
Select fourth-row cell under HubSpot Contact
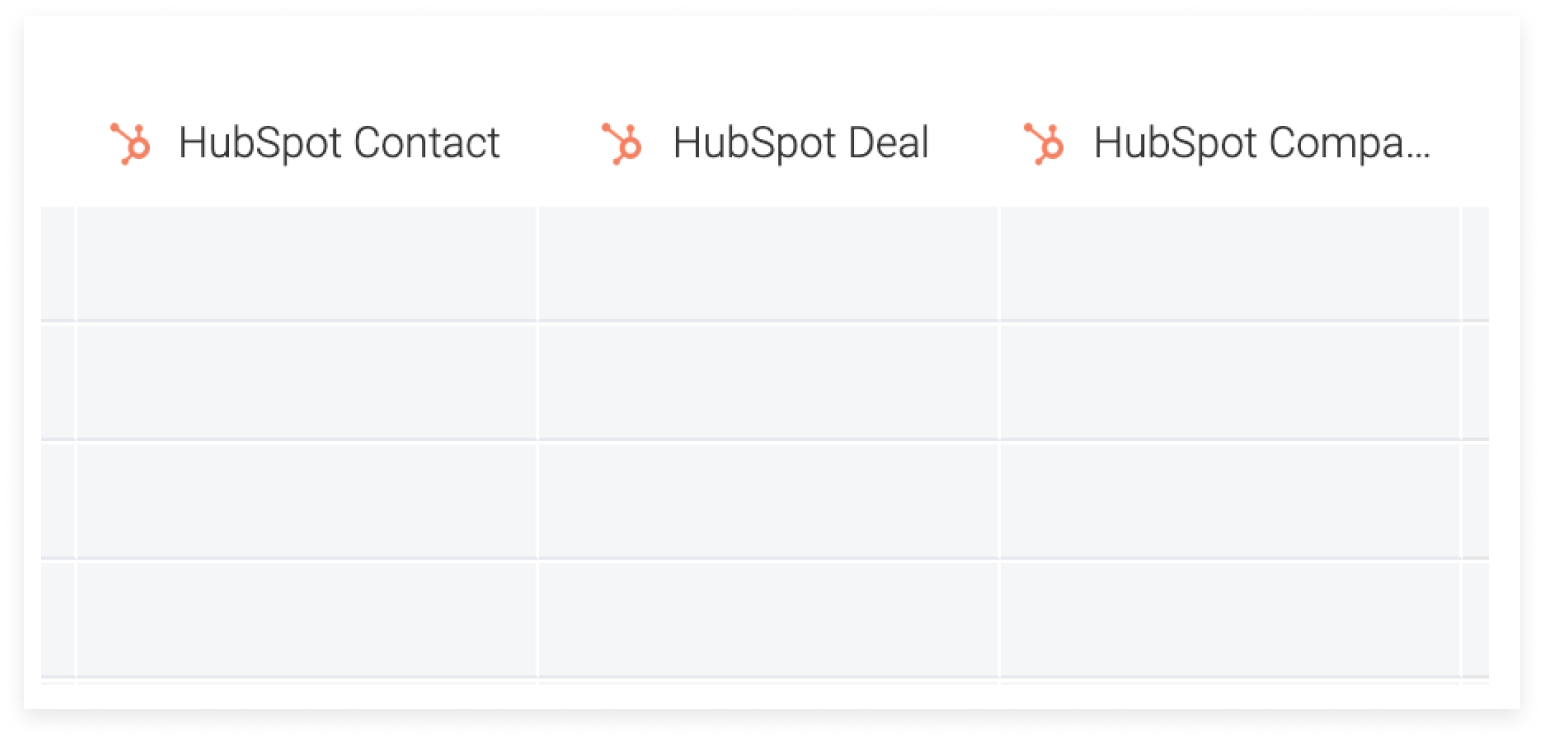click(x=307, y=619)
